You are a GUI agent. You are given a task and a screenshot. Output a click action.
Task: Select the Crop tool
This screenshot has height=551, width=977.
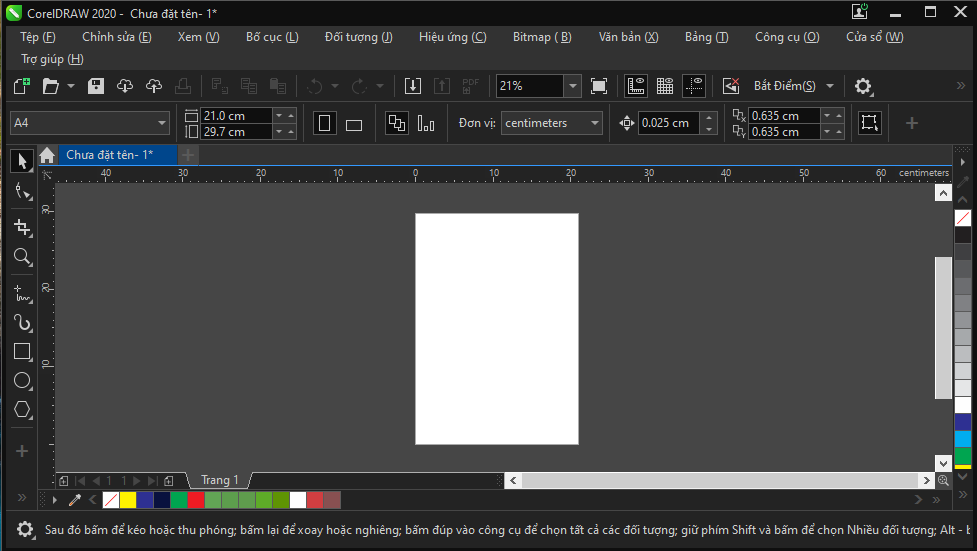point(22,227)
